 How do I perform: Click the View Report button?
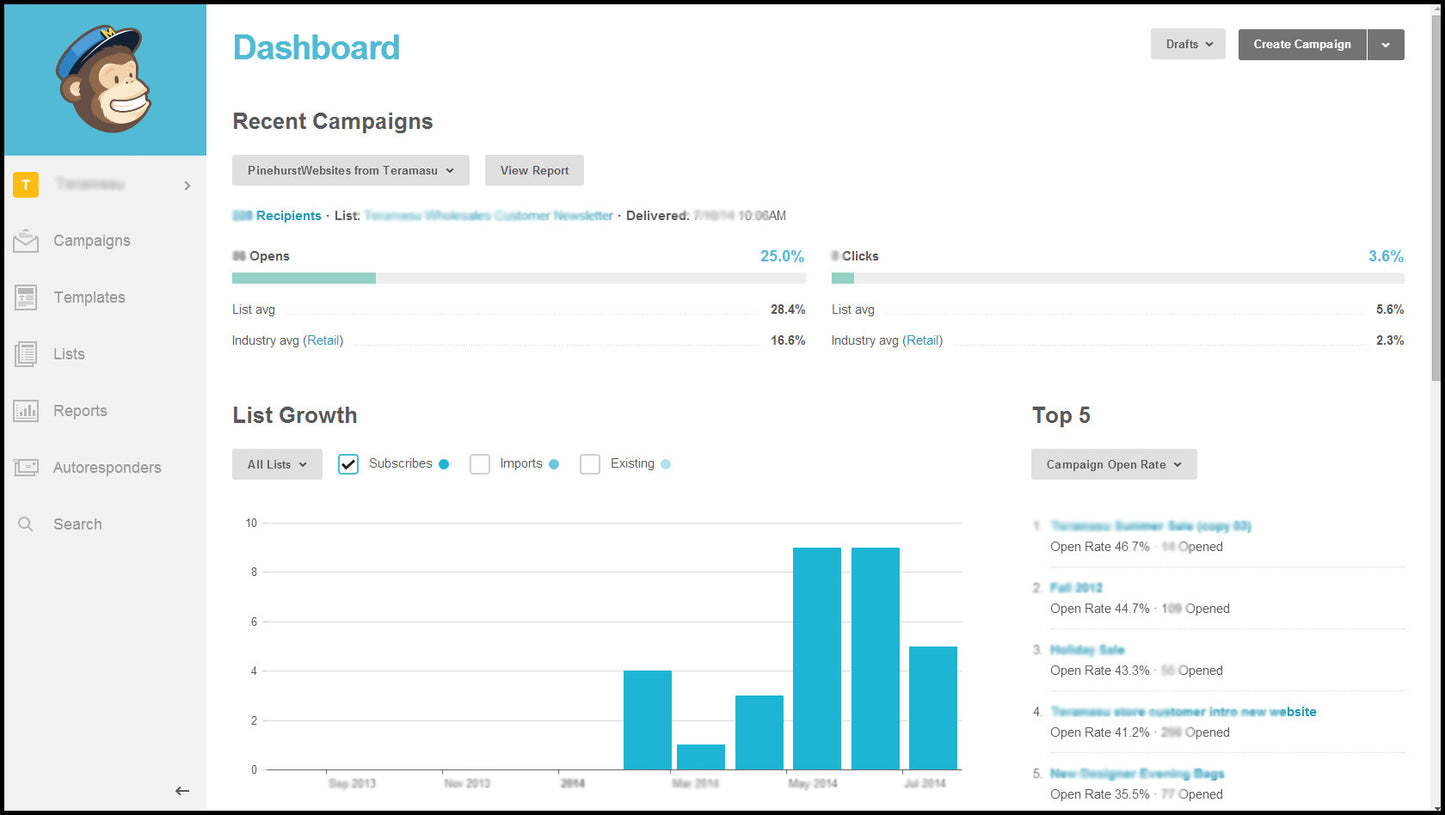[534, 170]
